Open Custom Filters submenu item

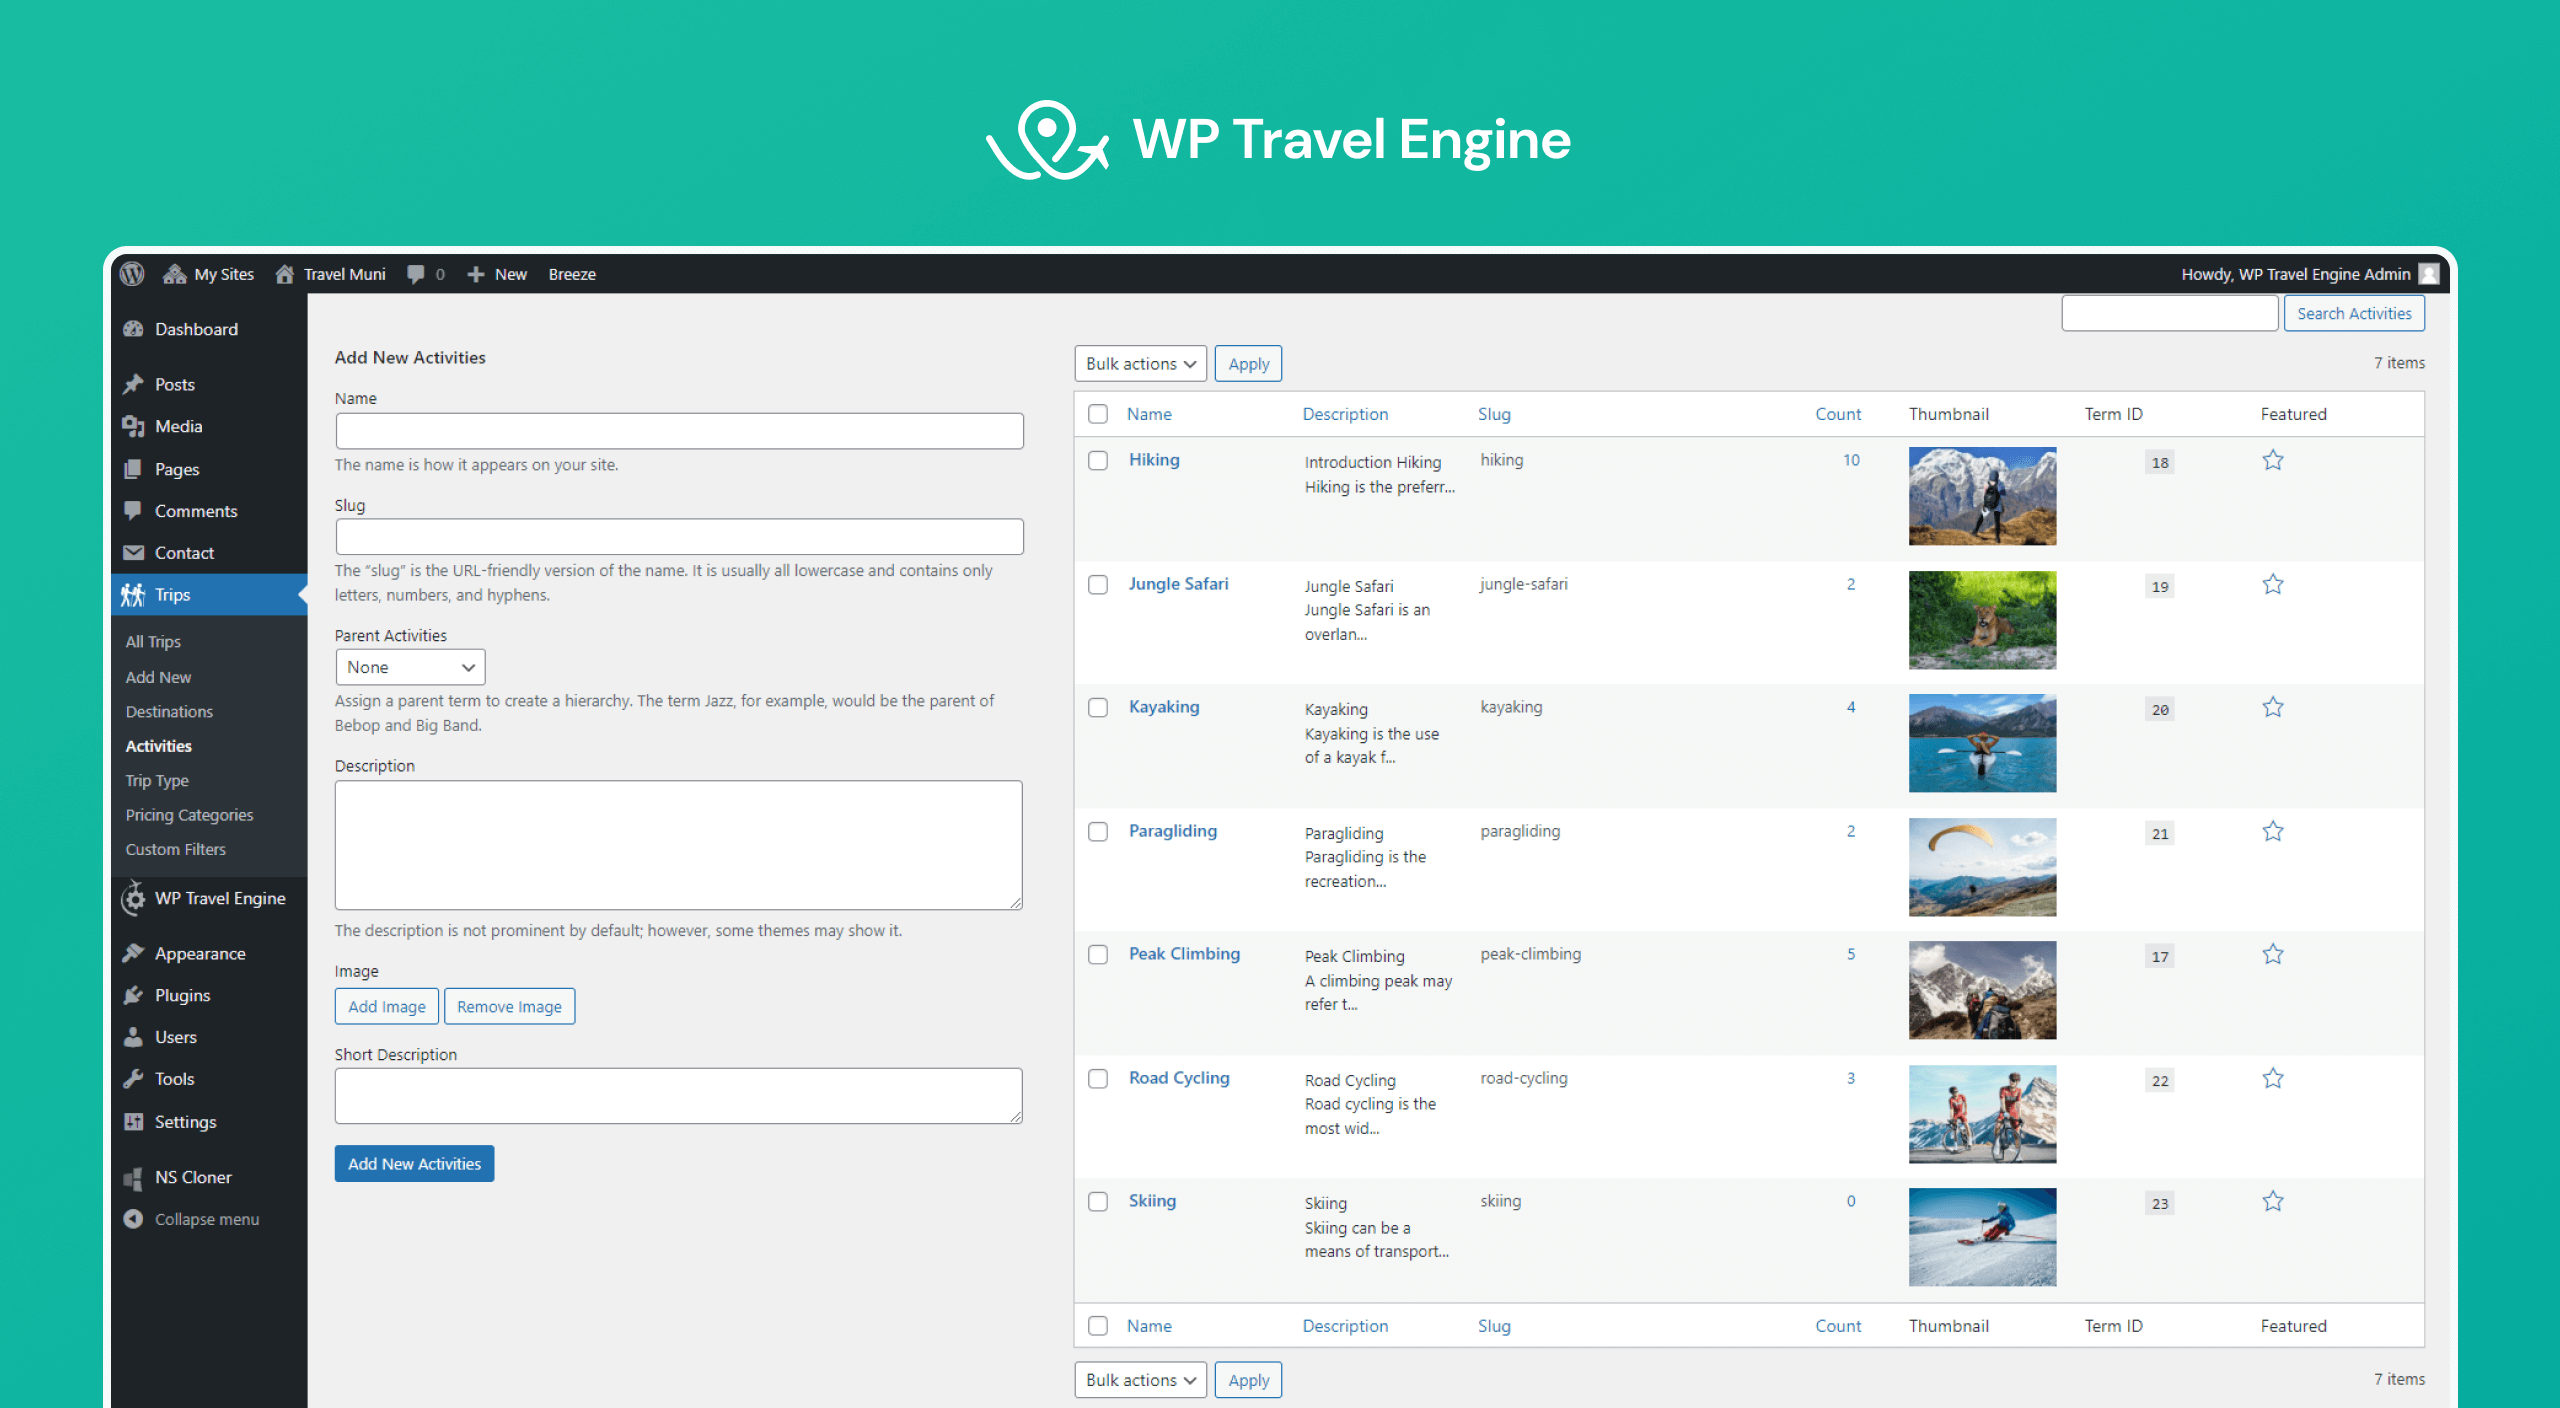(175, 850)
